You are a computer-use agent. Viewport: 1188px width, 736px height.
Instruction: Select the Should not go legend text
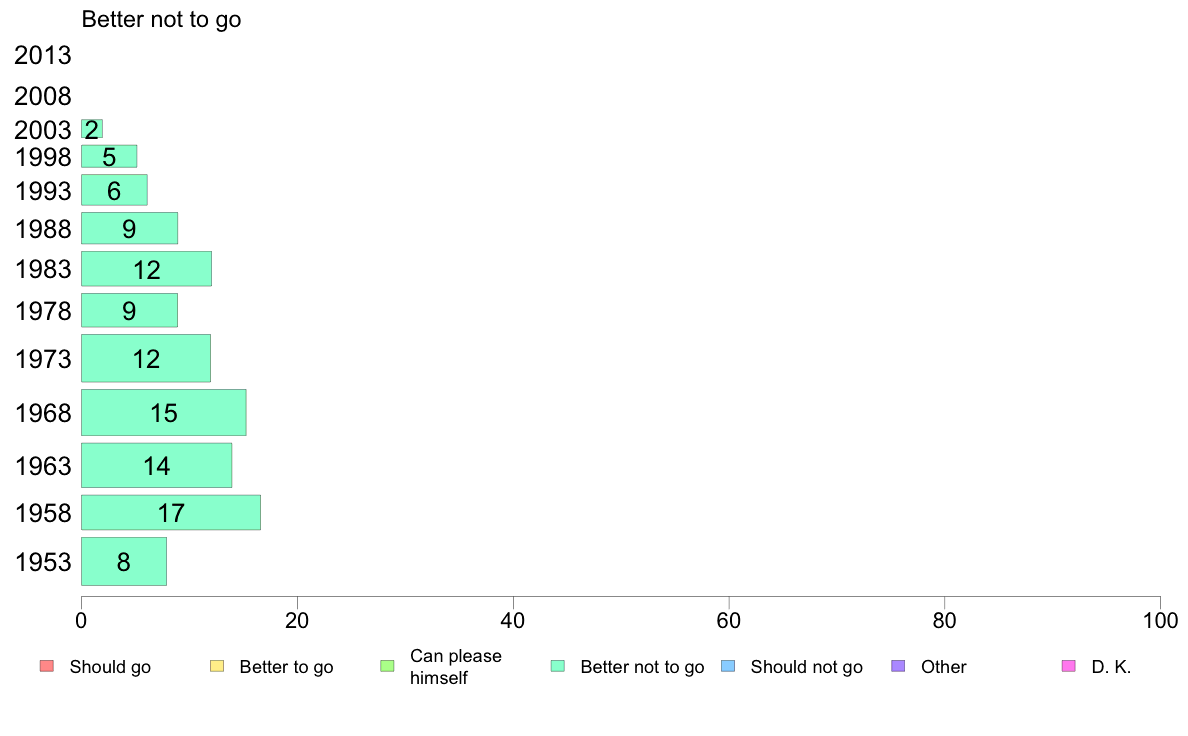point(806,667)
